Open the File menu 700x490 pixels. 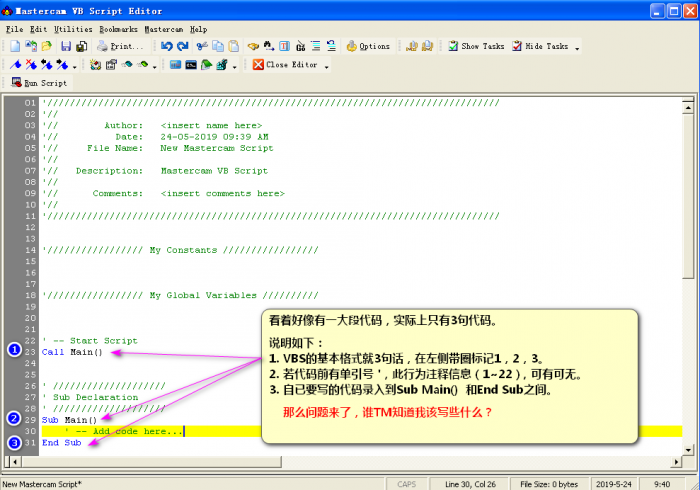[x=14, y=29]
